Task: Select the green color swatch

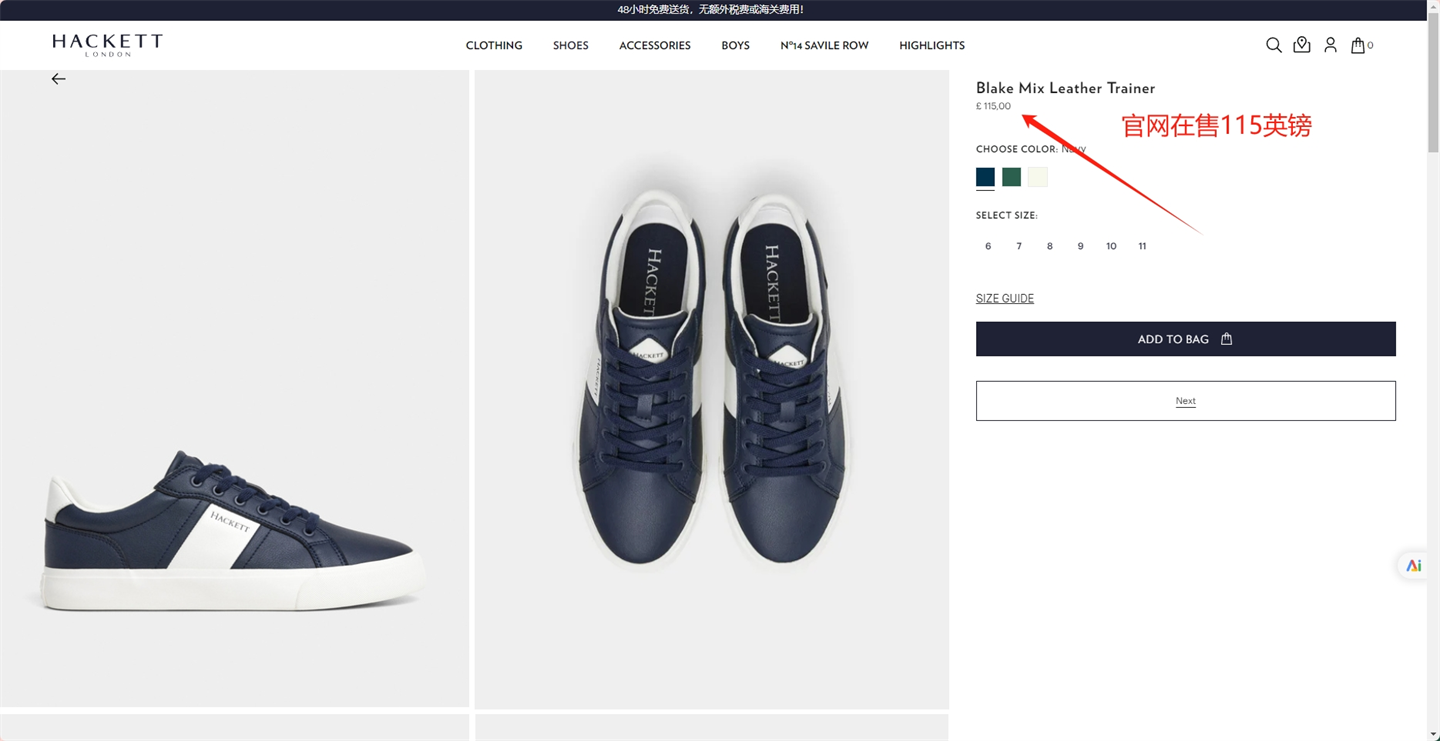Action: pyautogui.click(x=1011, y=177)
